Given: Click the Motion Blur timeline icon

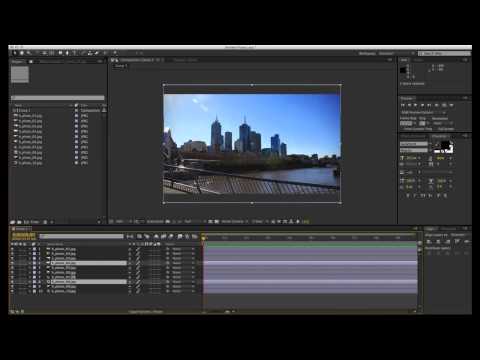Looking at the screenshot, I should point(171,236).
